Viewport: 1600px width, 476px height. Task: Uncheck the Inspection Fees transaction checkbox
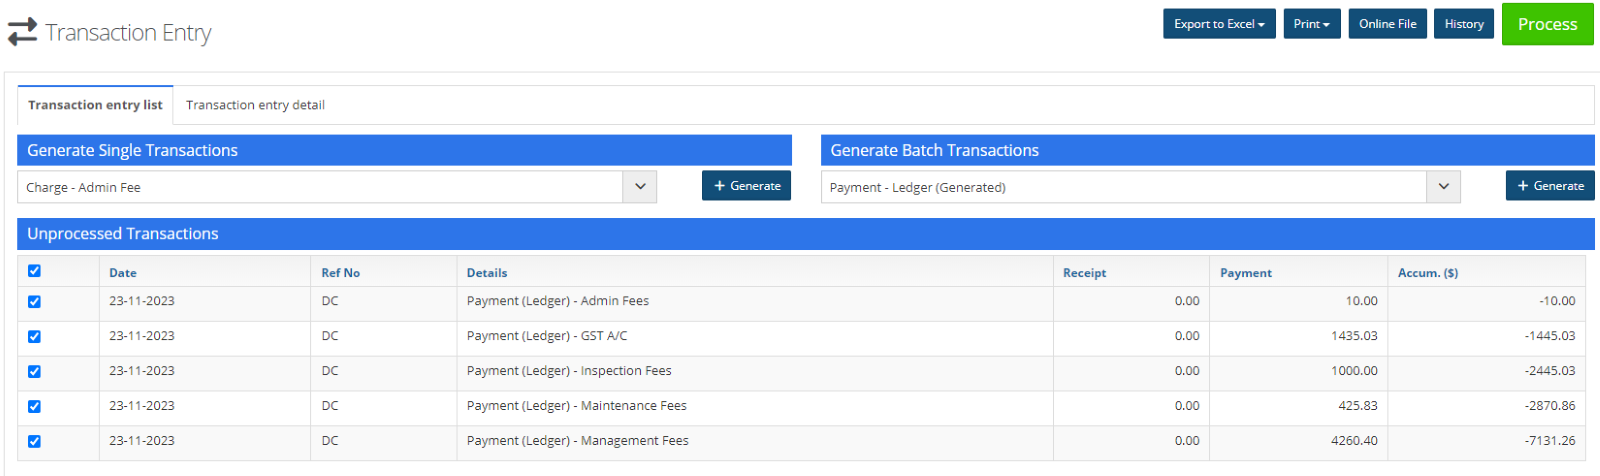click(x=34, y=372)
